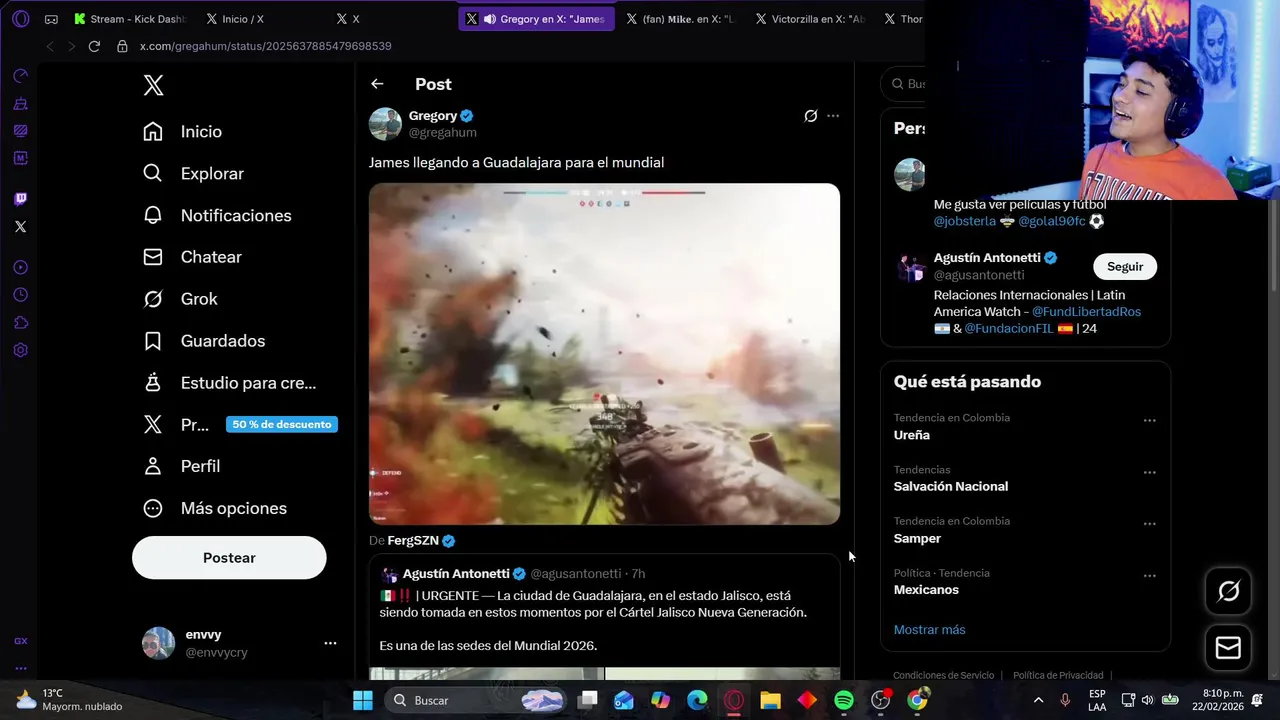Click the Grok icon on Gregory's post
Image resolution: width=1280 pixels, height=720 pixels.
click(811, 116)
